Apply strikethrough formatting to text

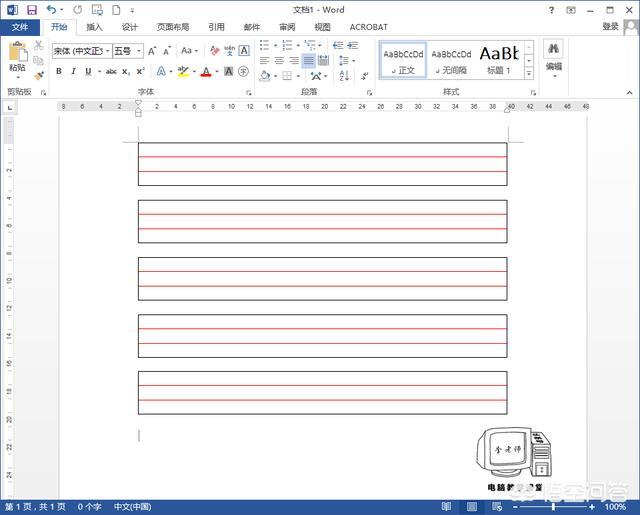(111, 72)
